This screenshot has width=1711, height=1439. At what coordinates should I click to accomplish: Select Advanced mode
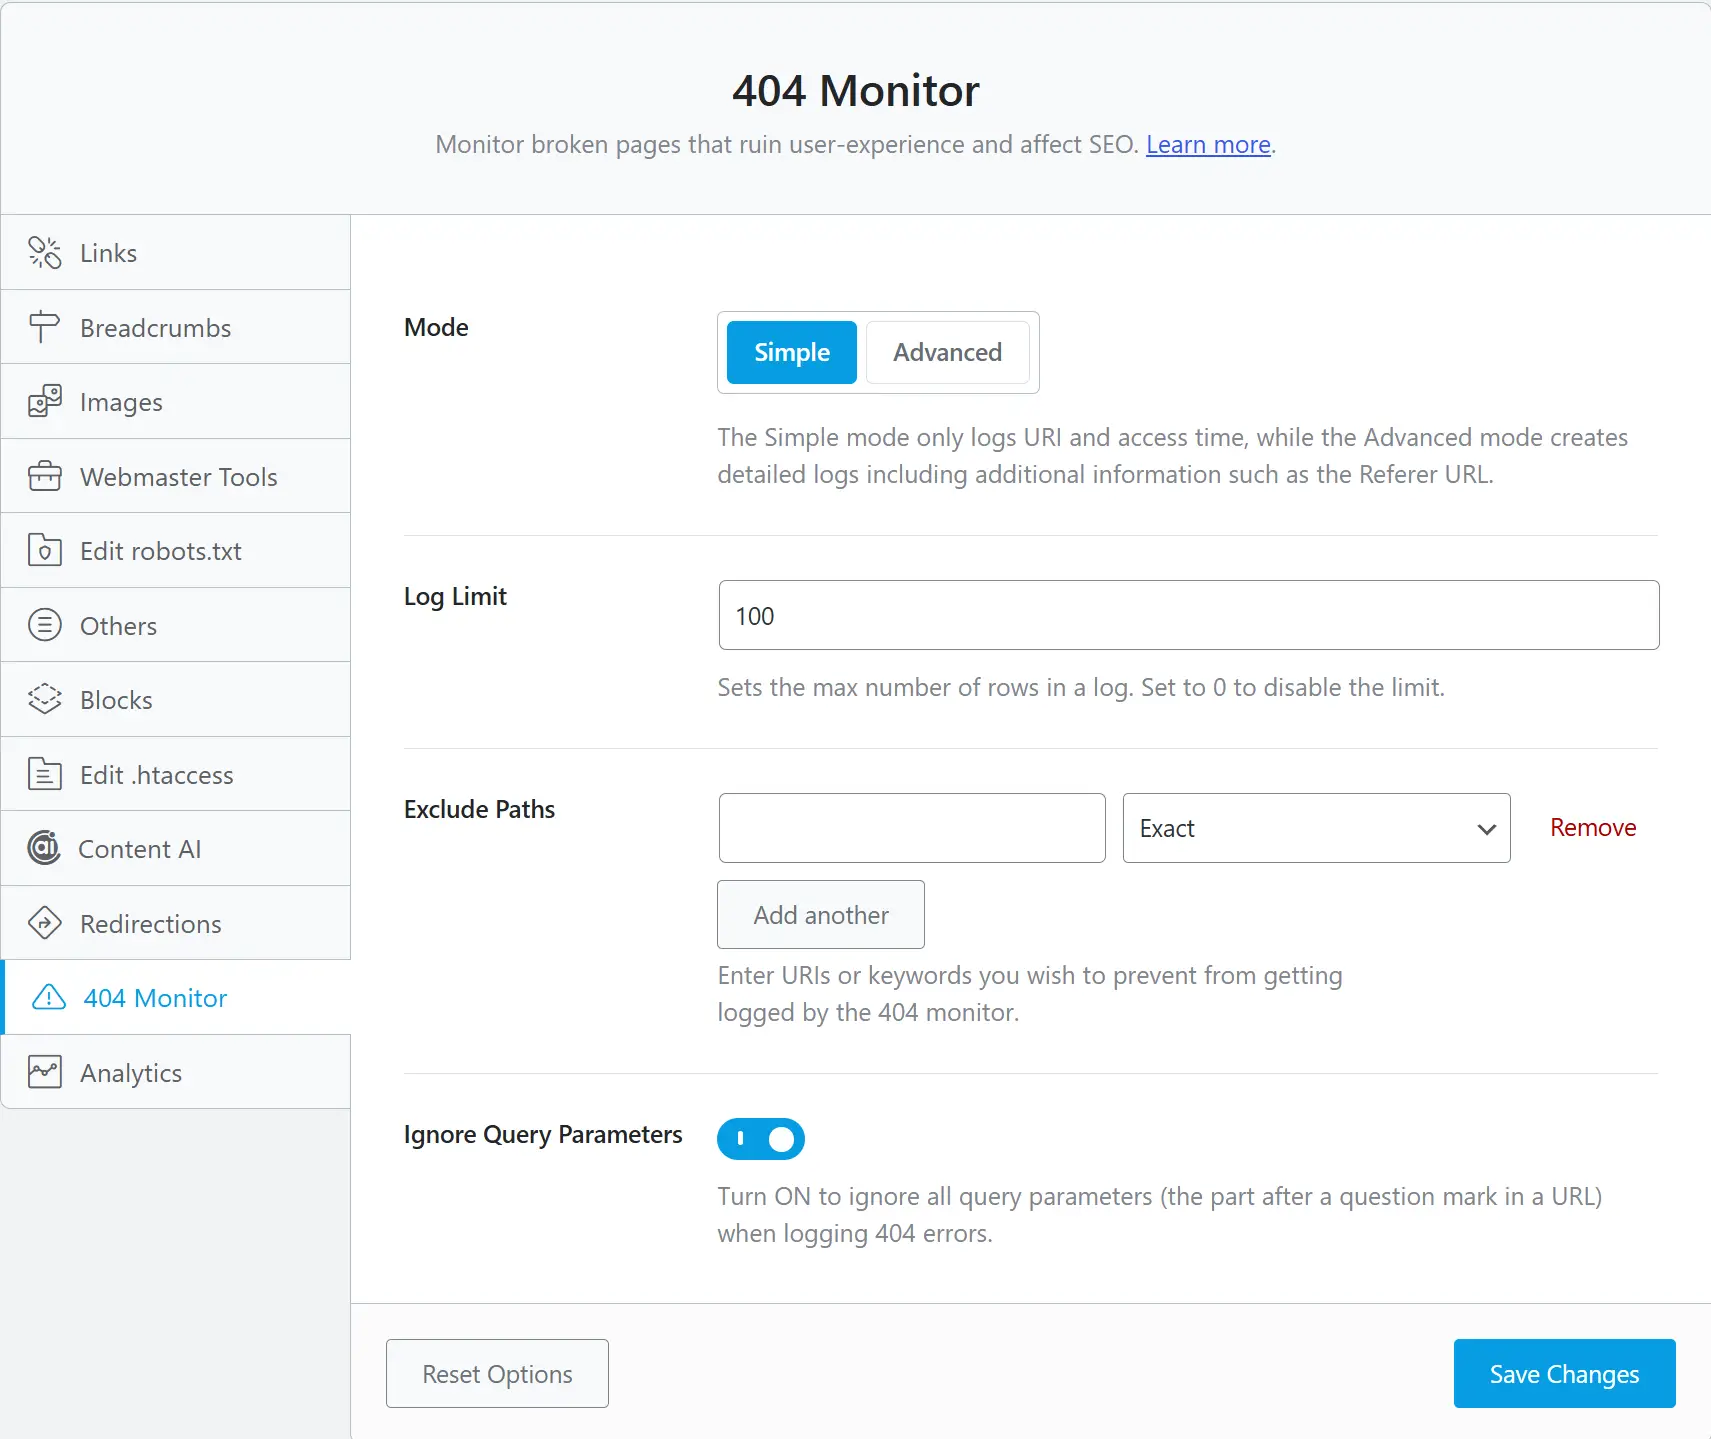947,352
